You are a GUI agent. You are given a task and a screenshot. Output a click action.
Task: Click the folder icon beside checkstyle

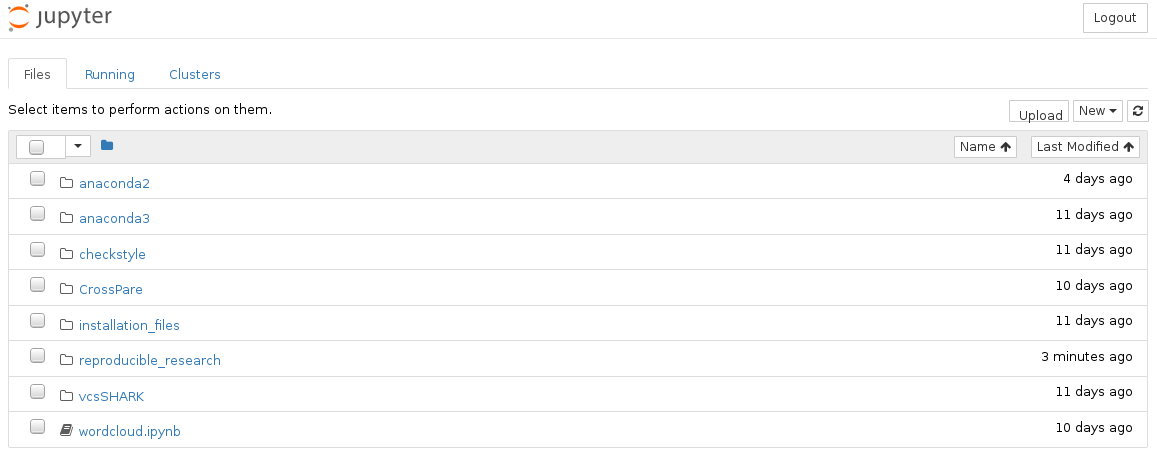click(x=67, y=254)
